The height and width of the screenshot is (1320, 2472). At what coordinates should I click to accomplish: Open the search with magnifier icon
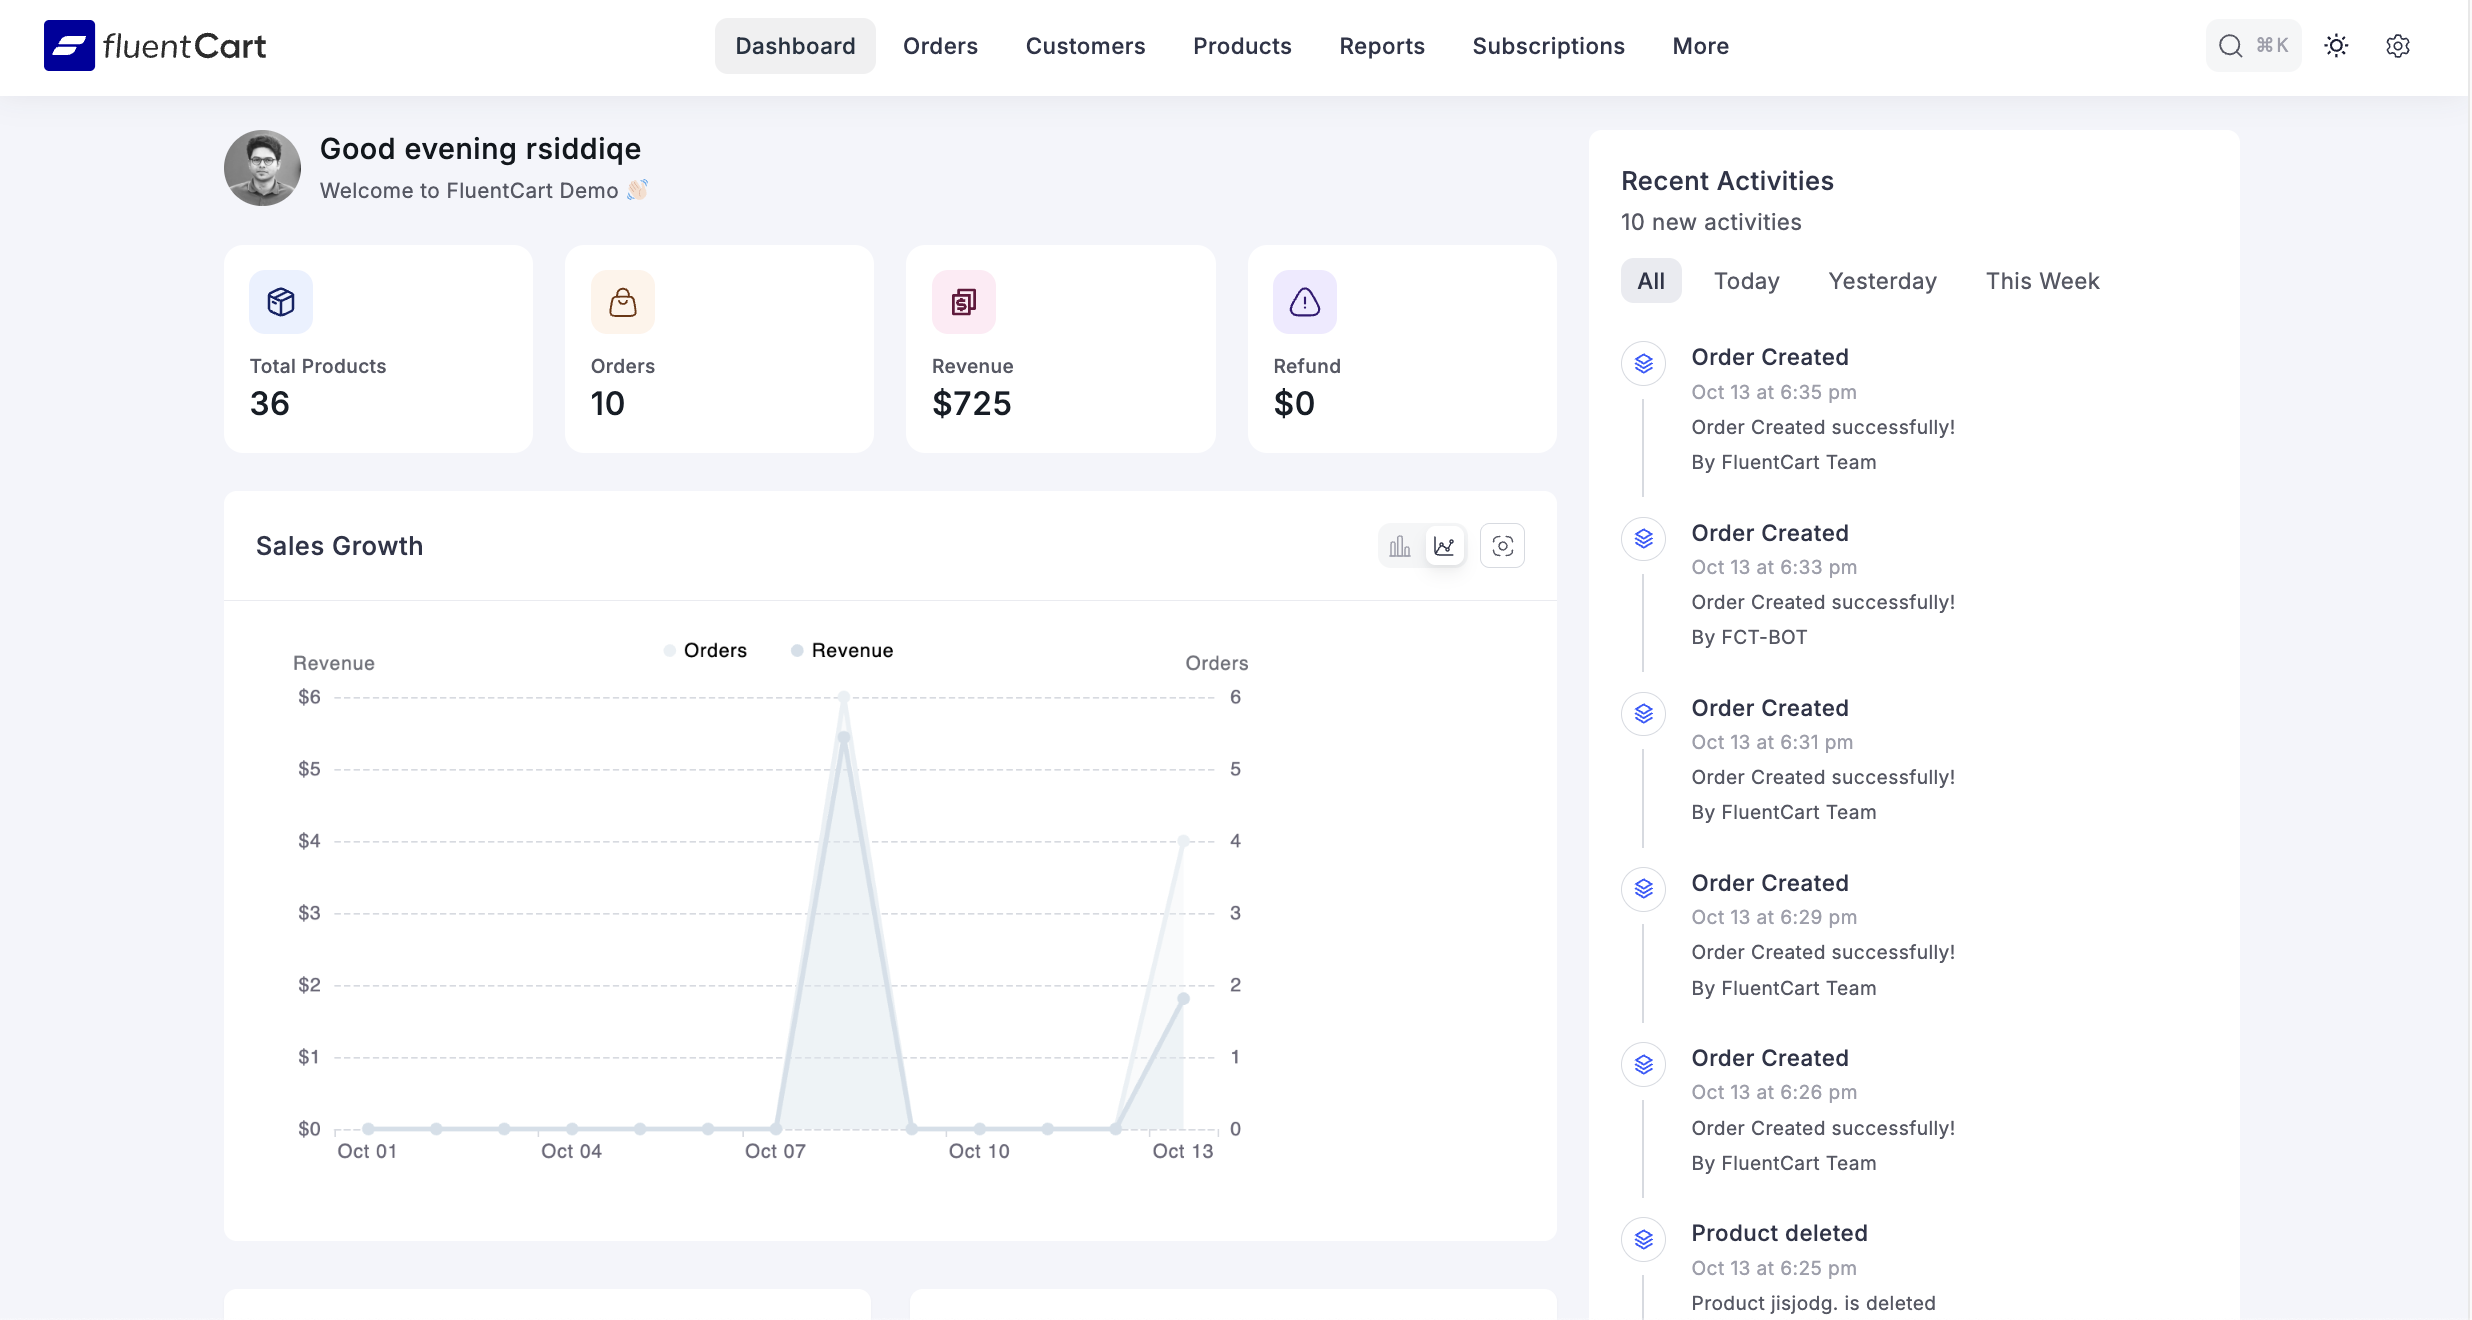pyautogui.click(x=2230, y=46)
